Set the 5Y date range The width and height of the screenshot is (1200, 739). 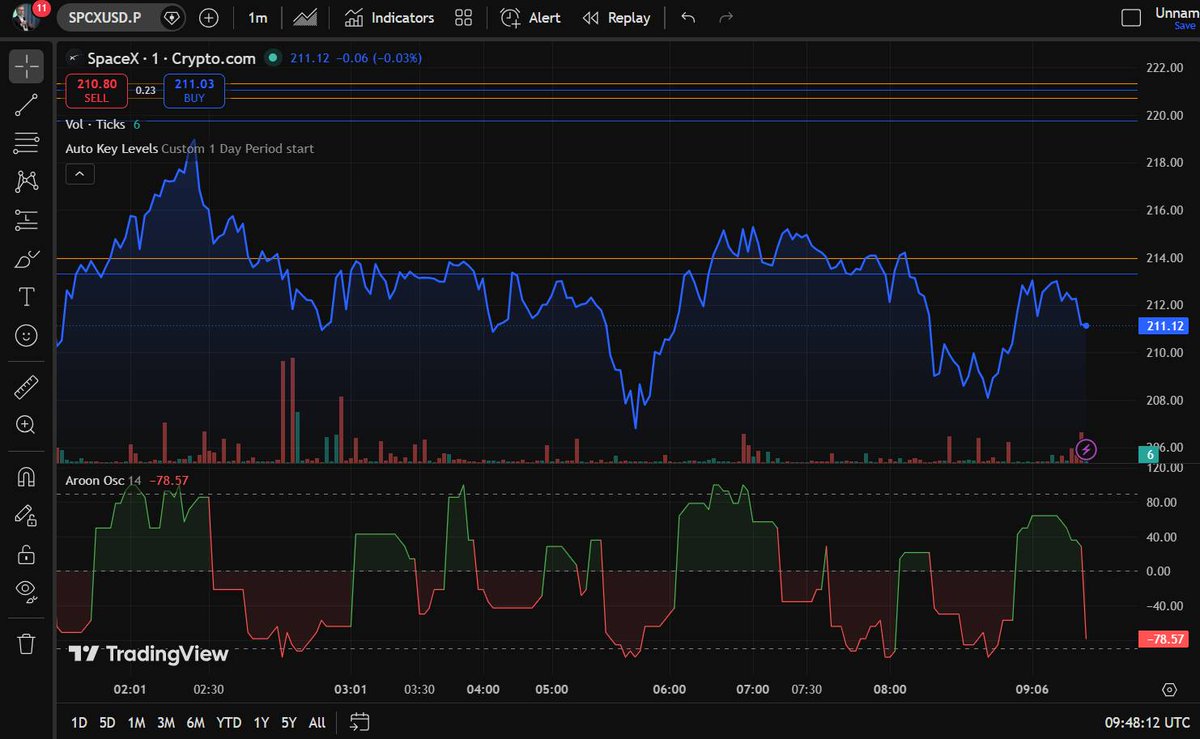click(289, 722)
